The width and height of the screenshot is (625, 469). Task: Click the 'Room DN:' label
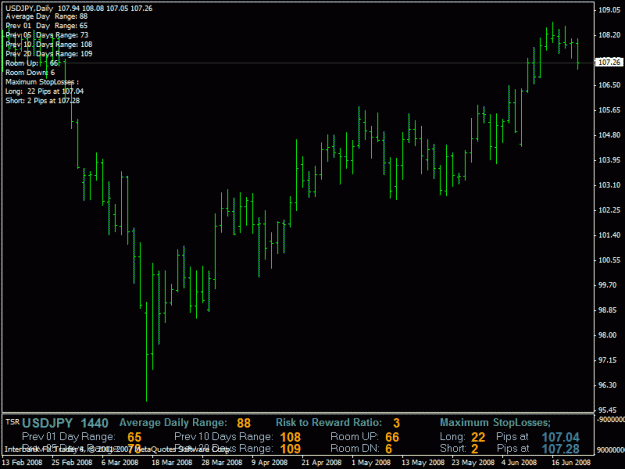point(355,448)
